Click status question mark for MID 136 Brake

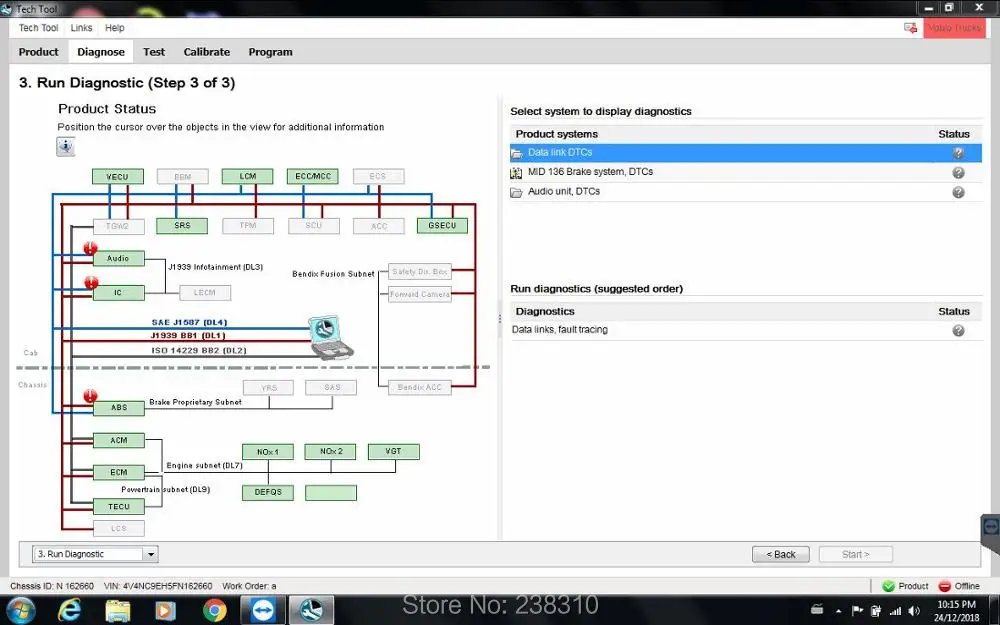[958, 173]
